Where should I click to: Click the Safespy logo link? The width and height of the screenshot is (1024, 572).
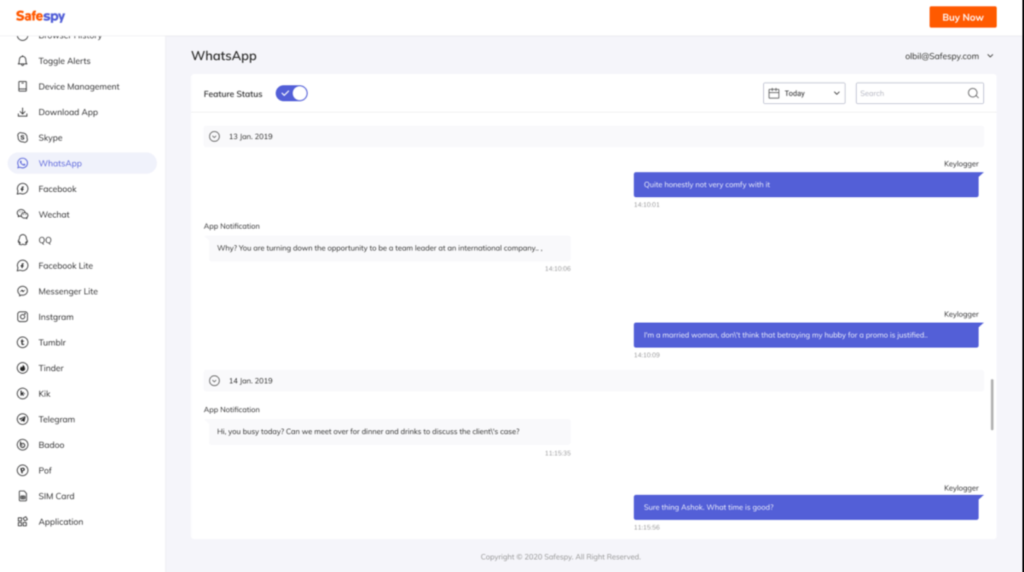pos(40,16)
